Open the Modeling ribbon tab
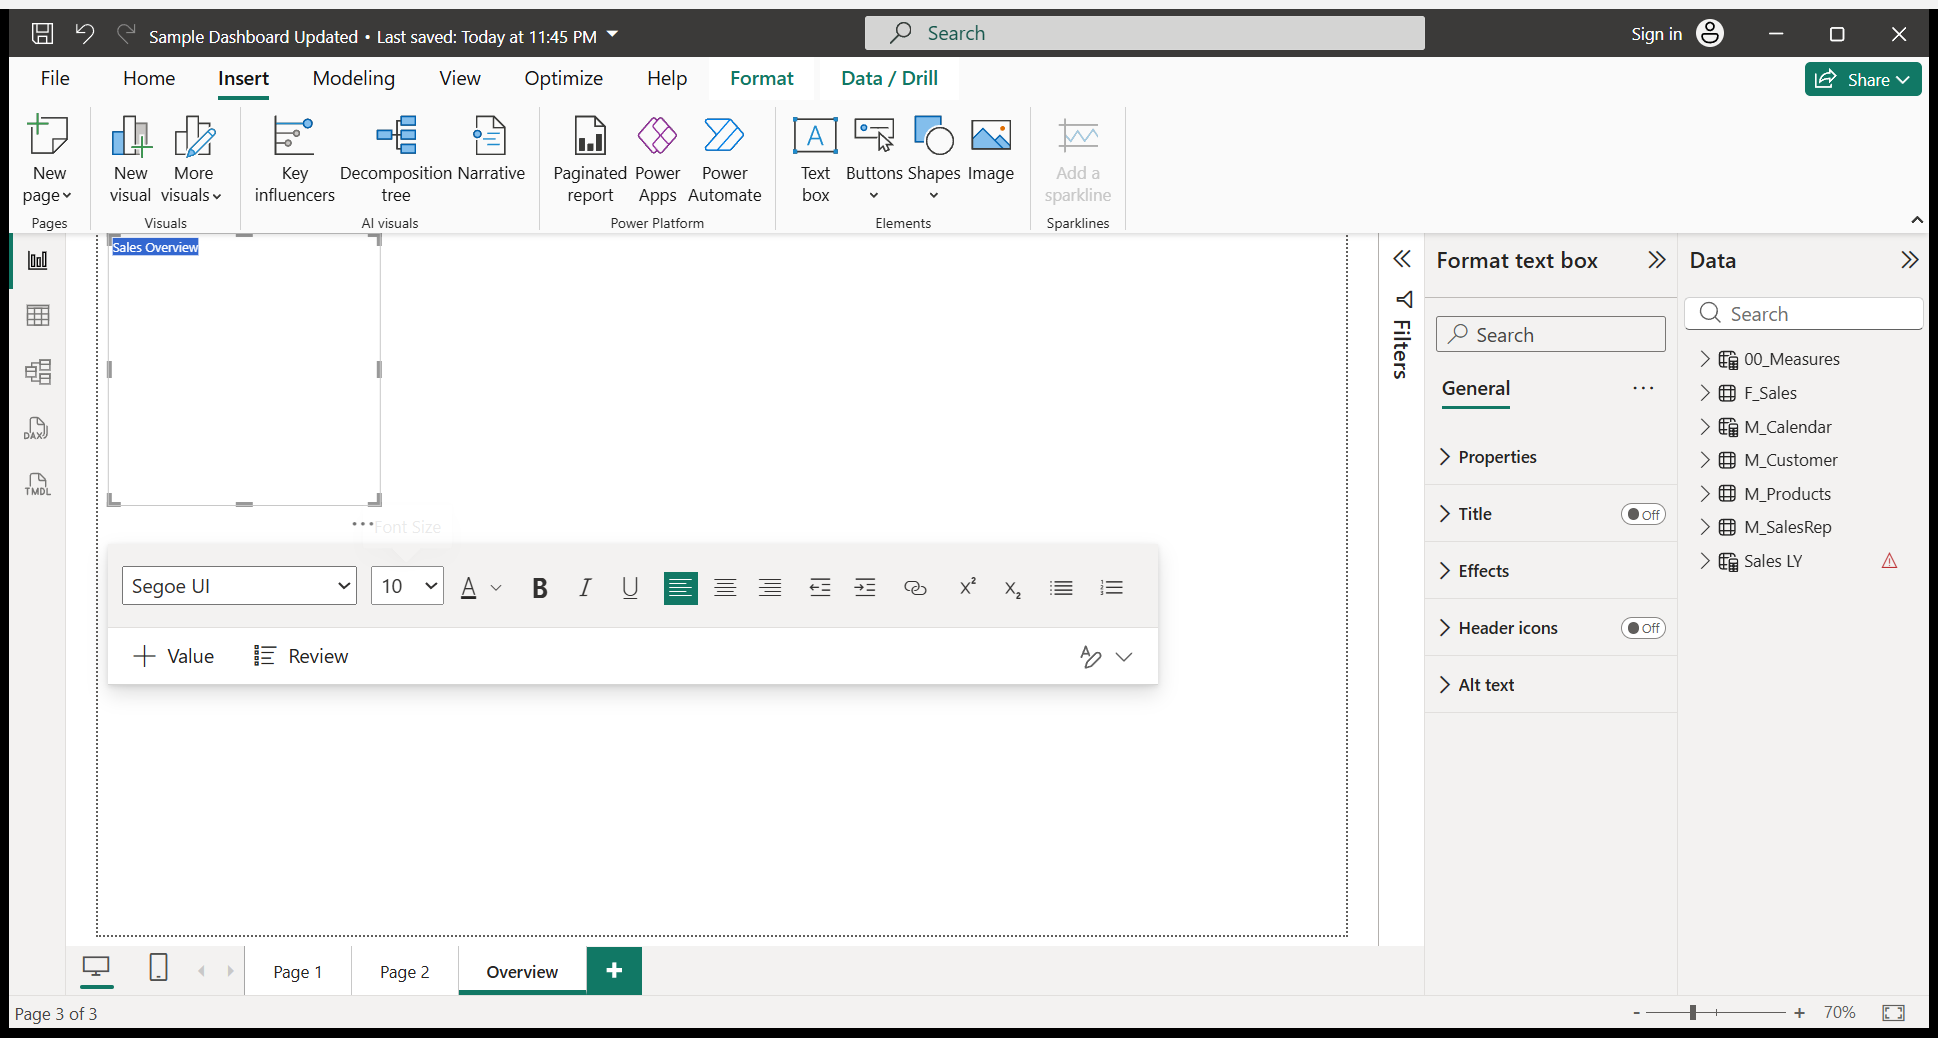This screenshot has height=1038, width=1938. point(353,78)
